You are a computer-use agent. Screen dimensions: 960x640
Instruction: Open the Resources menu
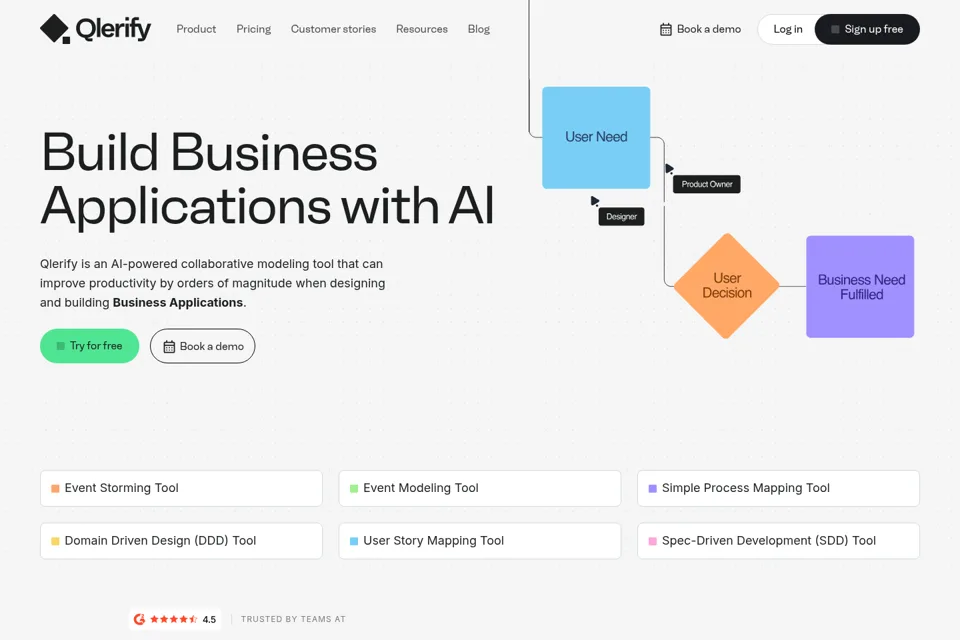point(422,29)
